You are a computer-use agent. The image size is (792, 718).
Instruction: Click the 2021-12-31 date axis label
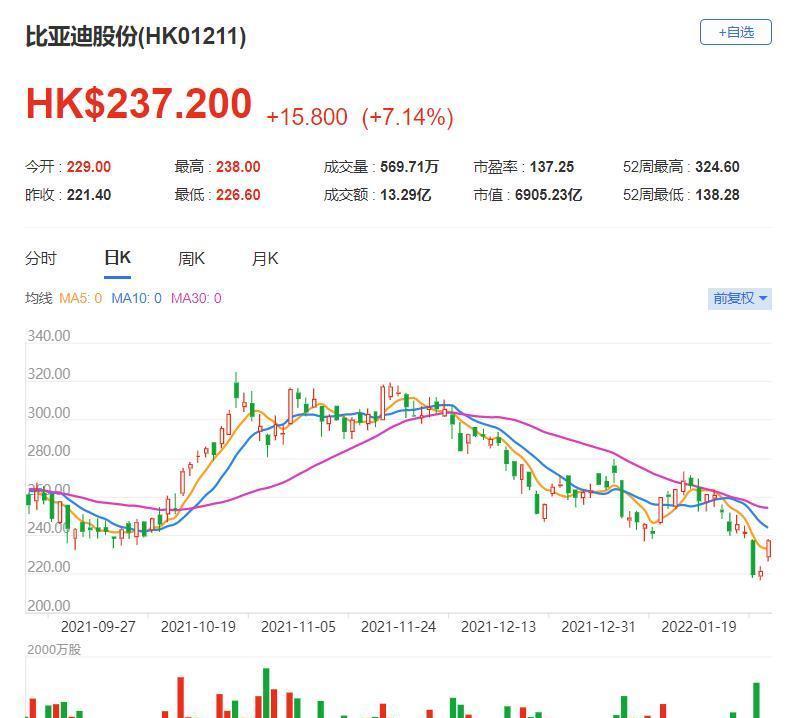tap(599, 627)
